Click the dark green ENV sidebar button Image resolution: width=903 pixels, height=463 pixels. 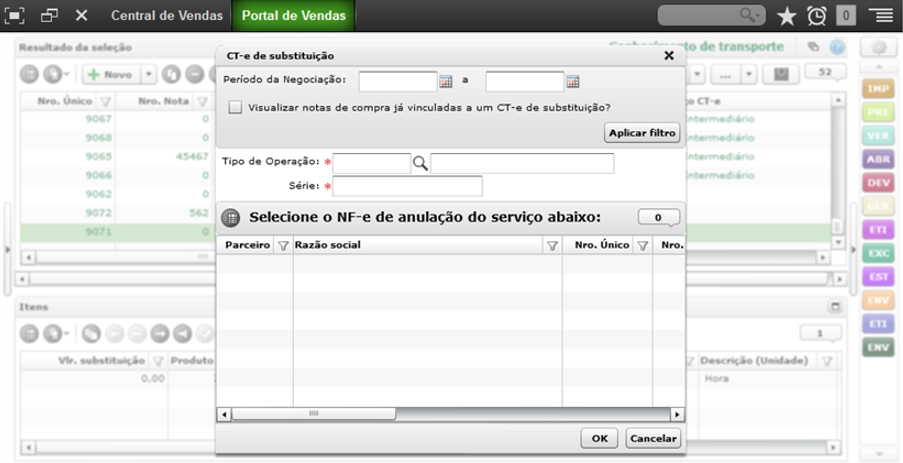(x=878, y=347)
